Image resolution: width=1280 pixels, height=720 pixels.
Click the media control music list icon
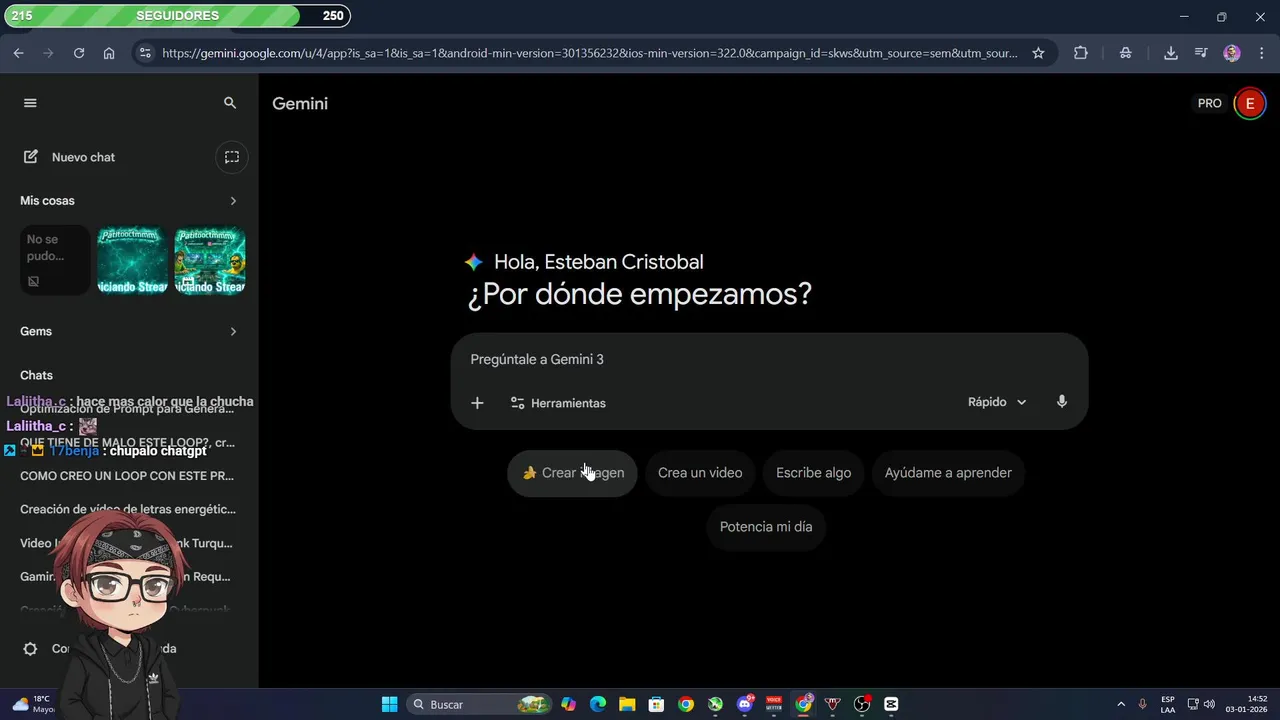pos(1202,53)
